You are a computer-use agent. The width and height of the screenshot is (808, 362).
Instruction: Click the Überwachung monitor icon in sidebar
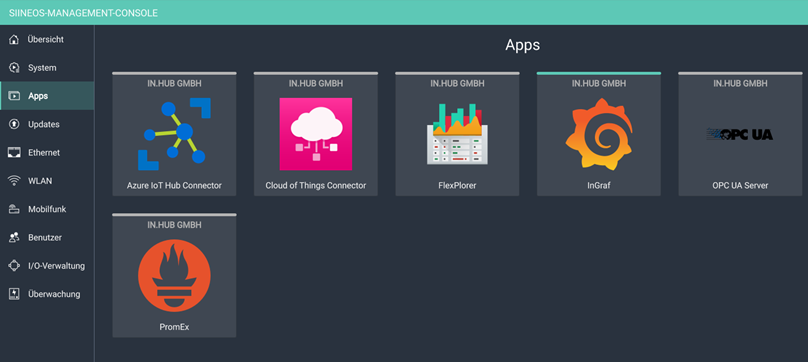click(14, 294)
